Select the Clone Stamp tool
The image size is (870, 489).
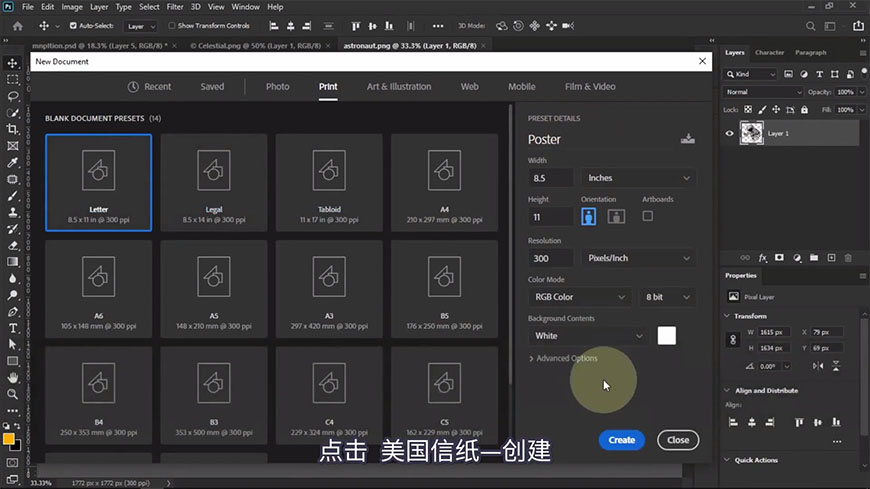(x=12, y=213)
